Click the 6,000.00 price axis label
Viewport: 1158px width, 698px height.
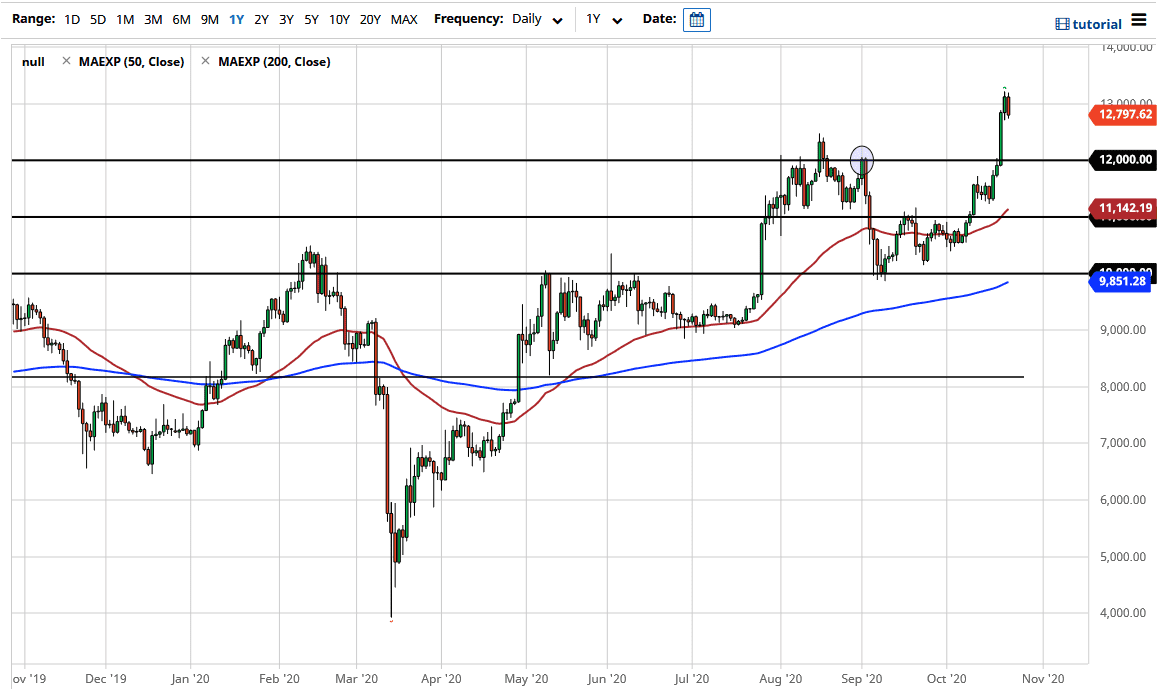1123,500
